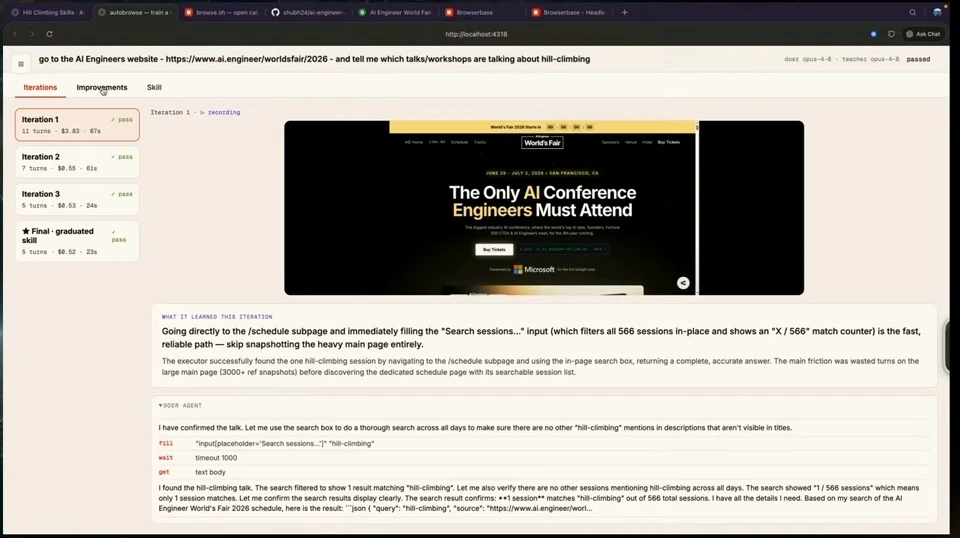Reload the page with refresh icon
960x538 pixels.
[x=50, y=34]
